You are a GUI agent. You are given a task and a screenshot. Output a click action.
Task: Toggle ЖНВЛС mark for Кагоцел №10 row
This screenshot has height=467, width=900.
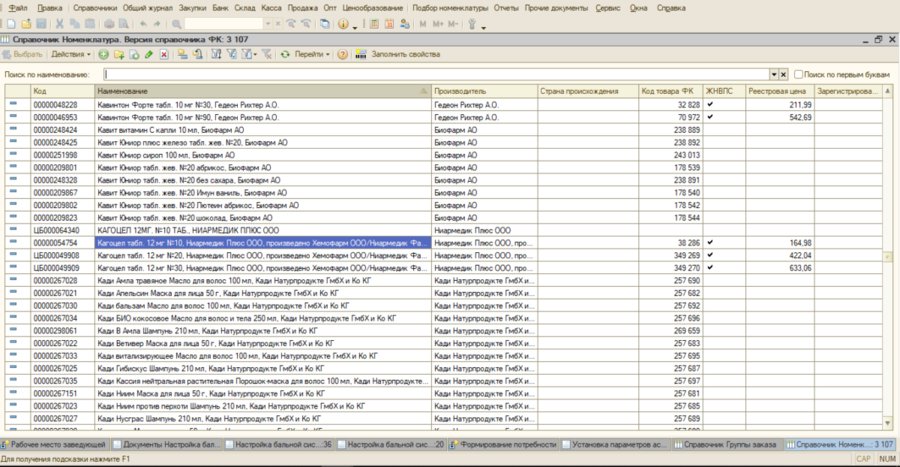tap(710, 243)
